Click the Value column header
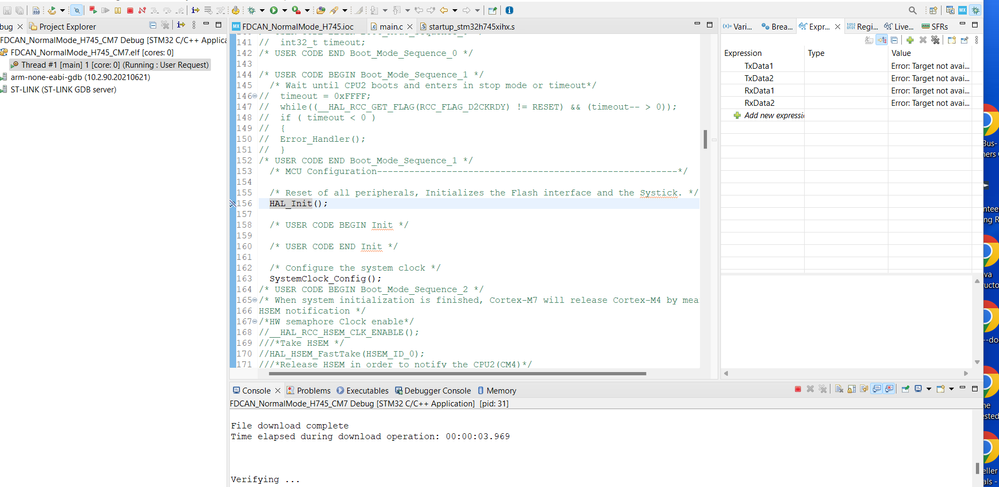This screenshot has height=487, width=999. pyautogui.click(x=930, y=54)
